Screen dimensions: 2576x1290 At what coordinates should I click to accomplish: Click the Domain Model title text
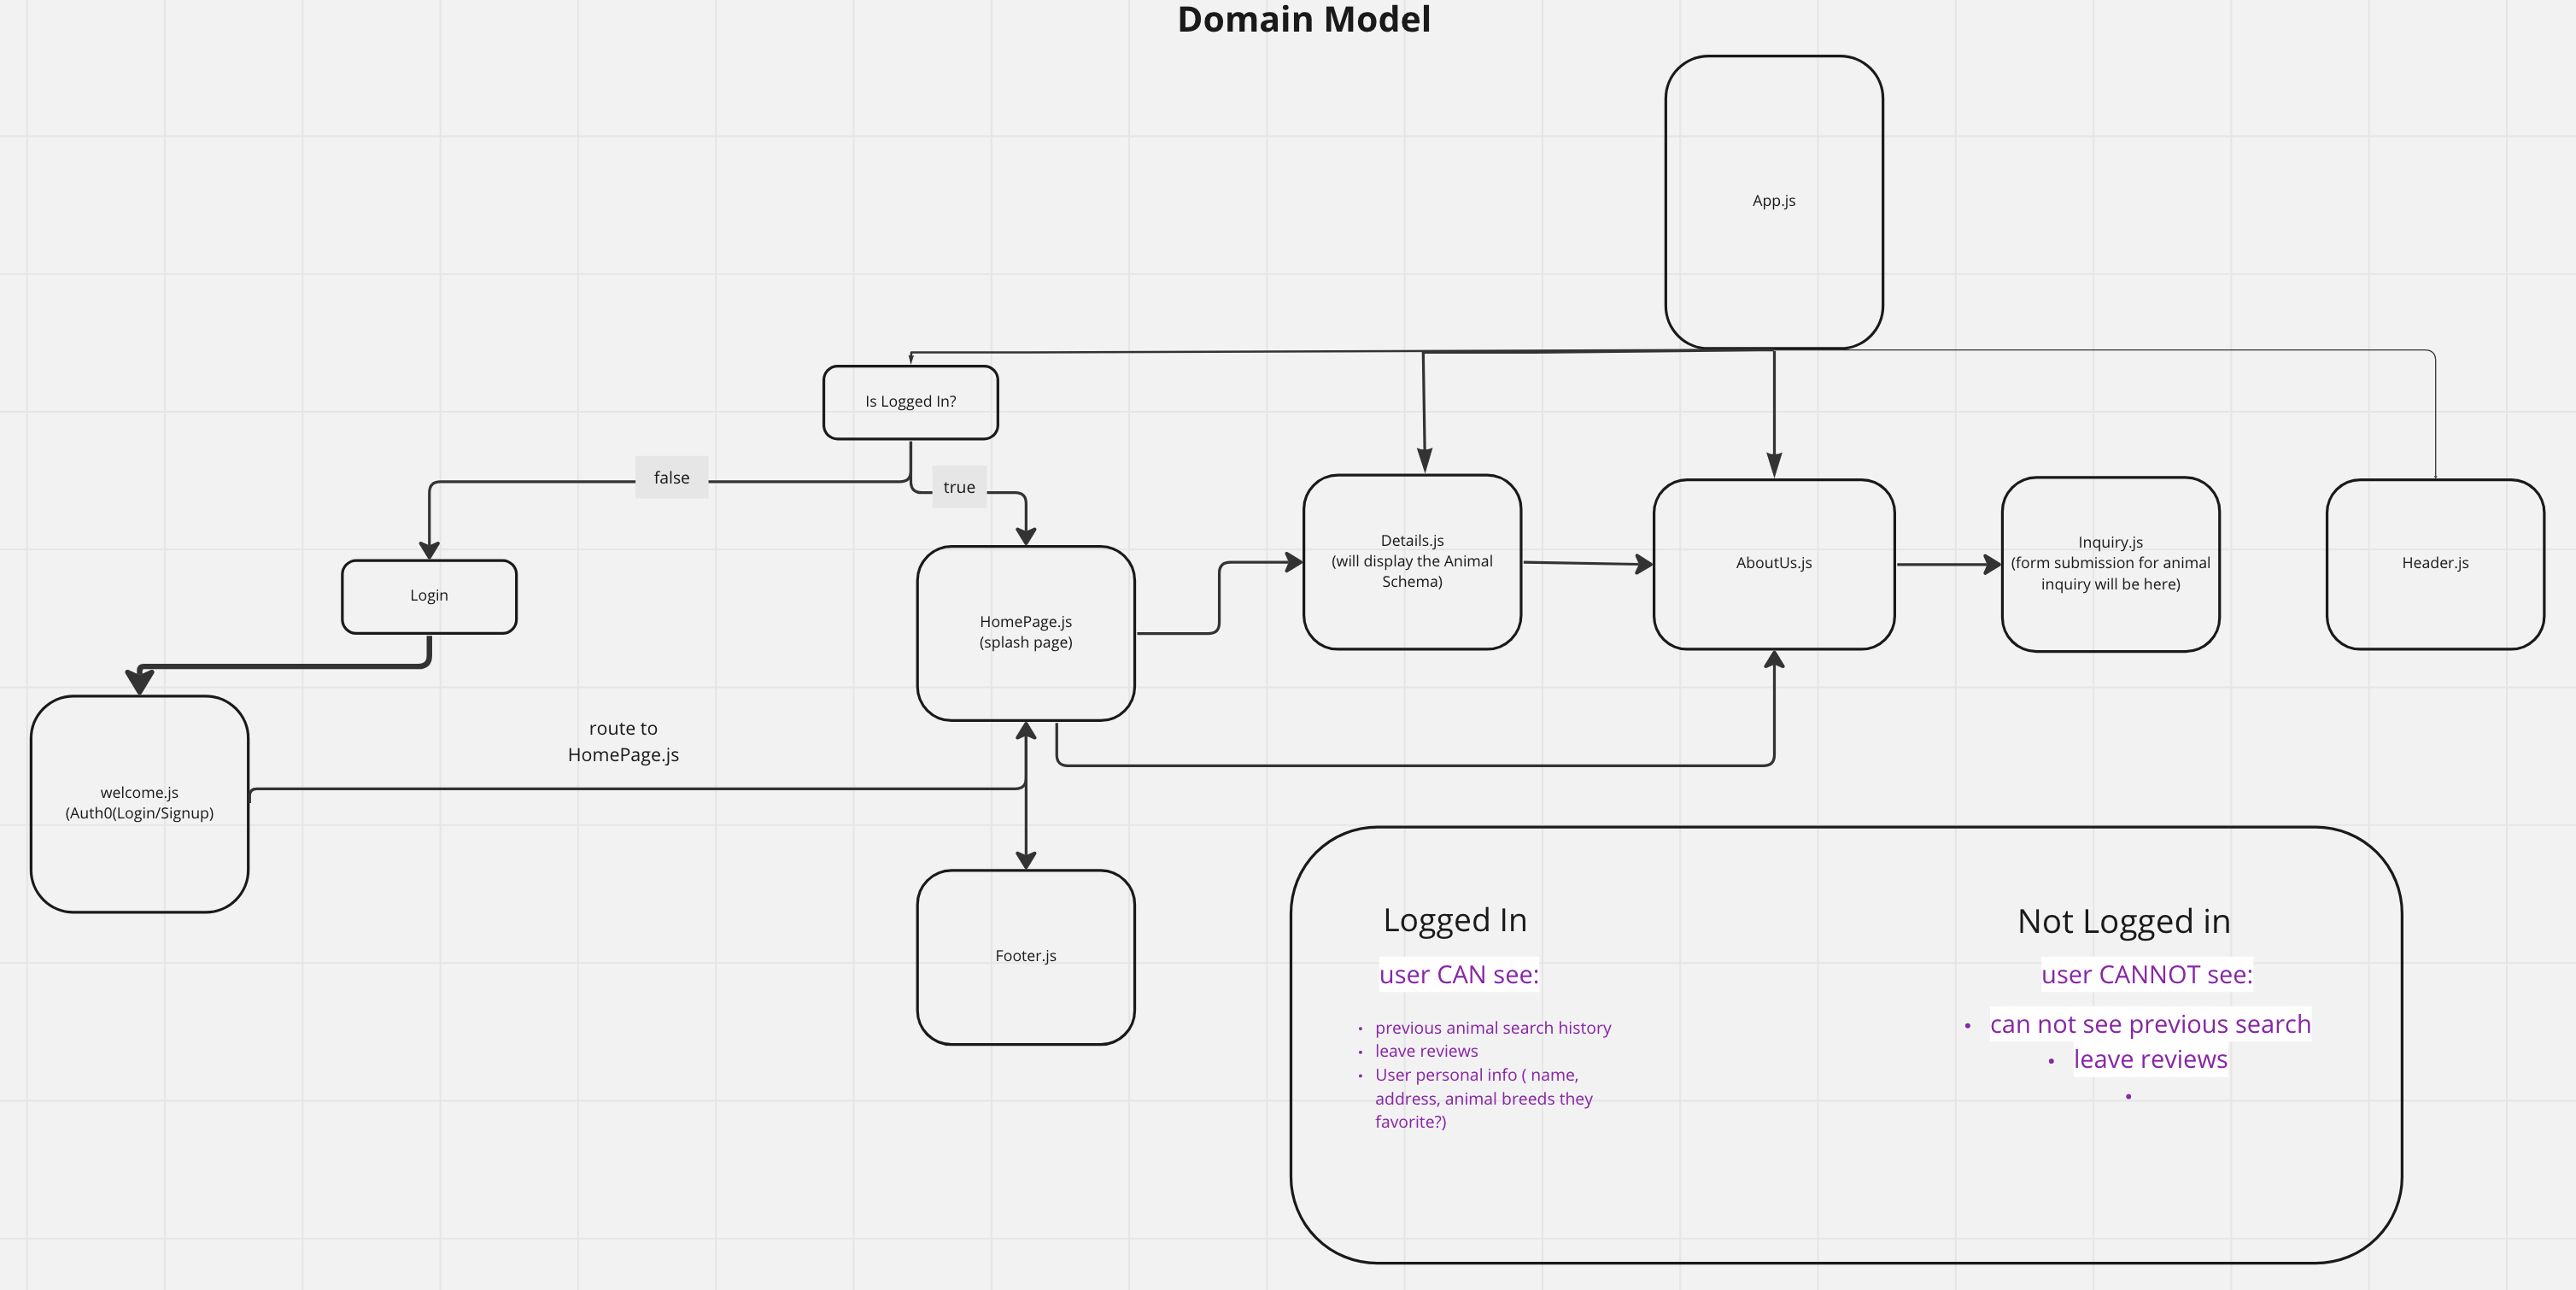1303,20
